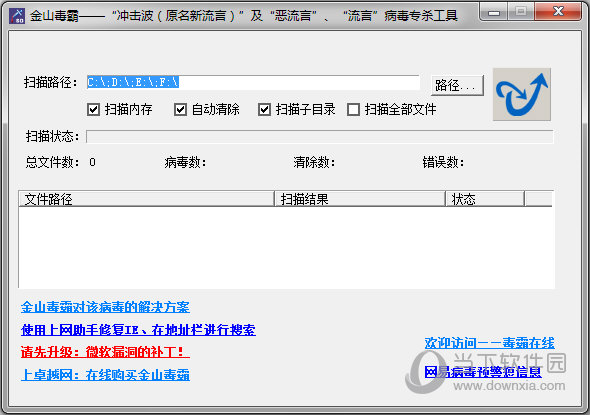
Task: Visit the 欢迎访问——毒霸在线 link
Action: tap(490, 343)
